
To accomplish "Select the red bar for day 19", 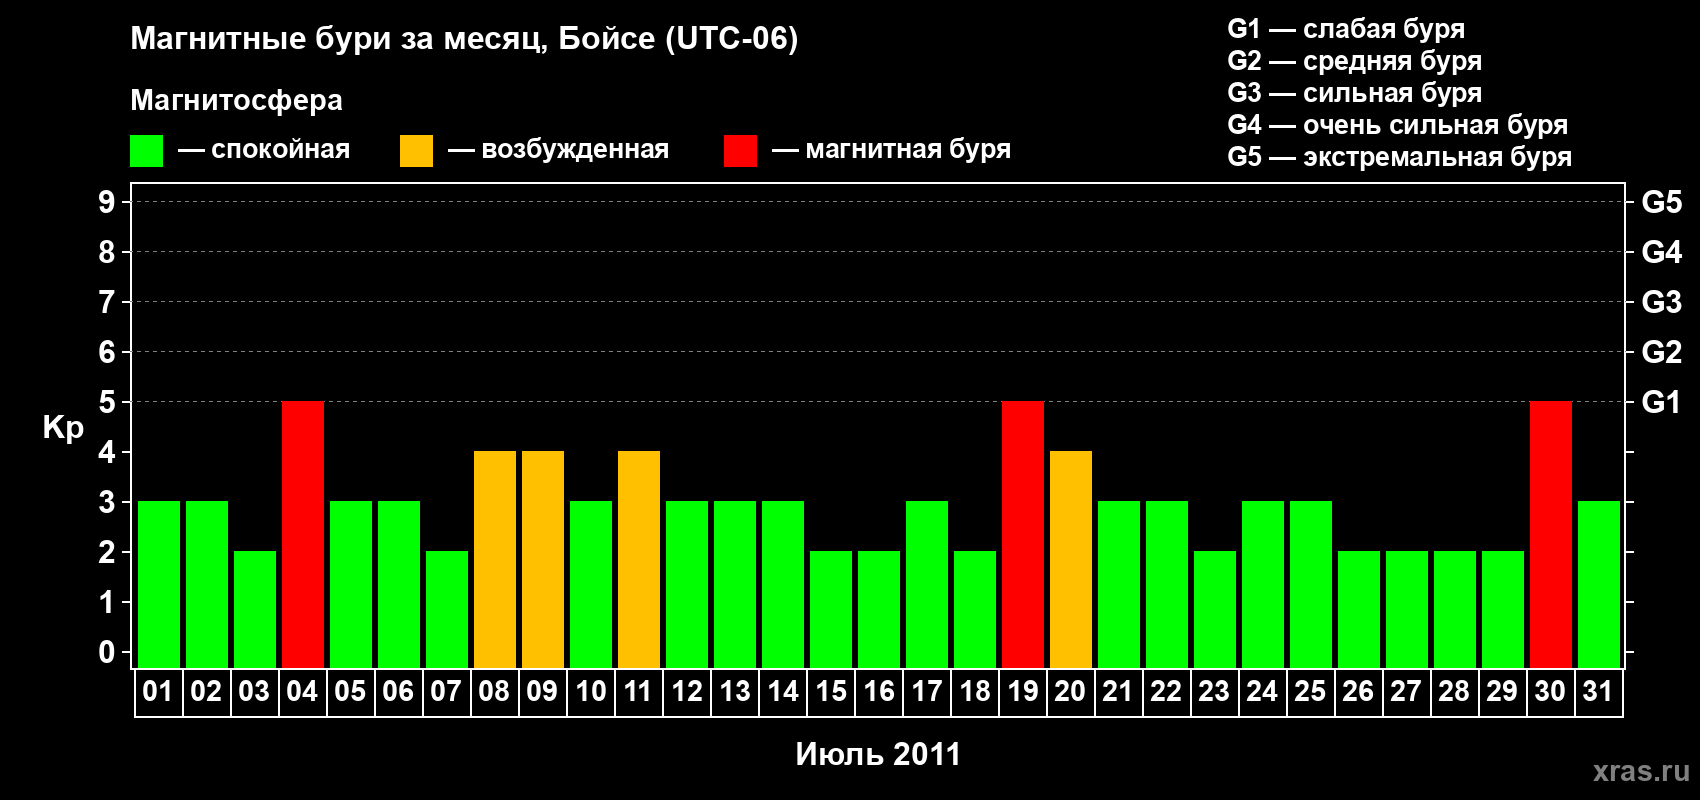I will point(1023,535).
